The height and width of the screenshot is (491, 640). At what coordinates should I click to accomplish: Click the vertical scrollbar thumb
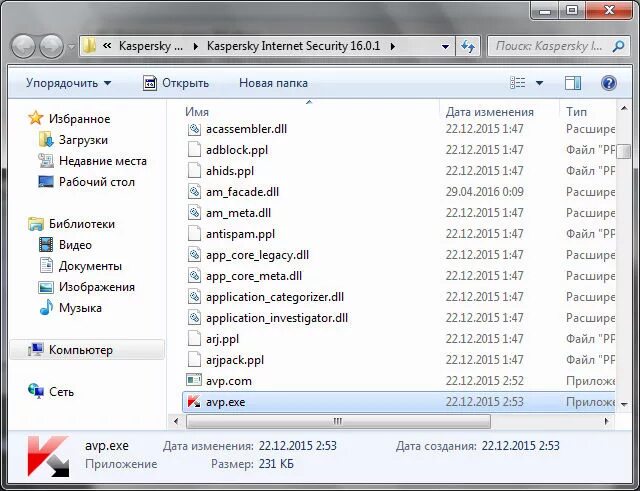[x=623, y=151]
